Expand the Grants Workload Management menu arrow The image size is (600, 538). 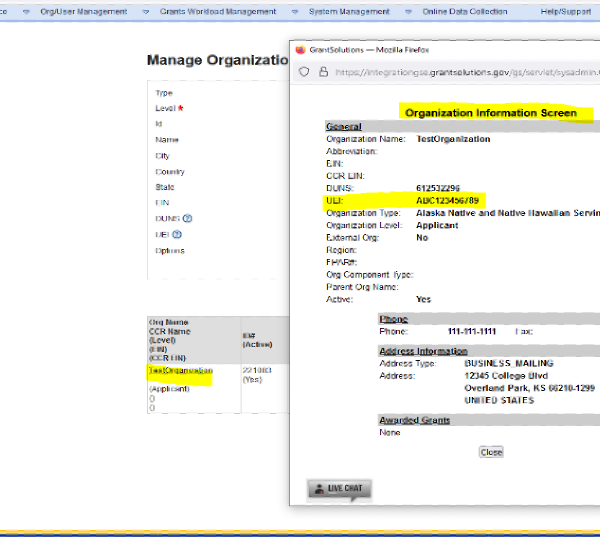click(146, 12)
